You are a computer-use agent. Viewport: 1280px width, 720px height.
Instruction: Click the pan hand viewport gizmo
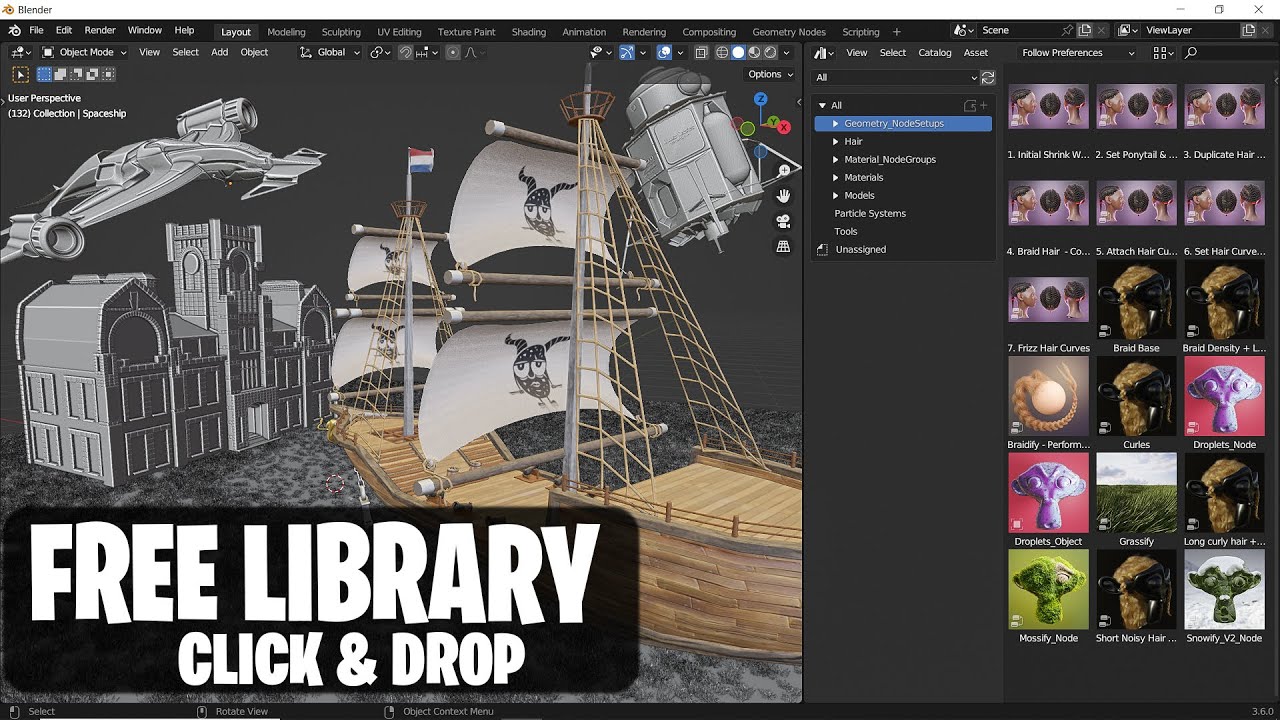pyautogui.click(x=784, y=196)
